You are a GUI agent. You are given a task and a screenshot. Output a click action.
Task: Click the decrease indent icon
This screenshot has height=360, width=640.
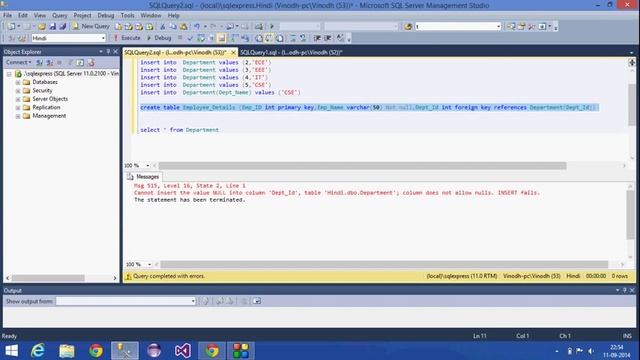(317, 38)
